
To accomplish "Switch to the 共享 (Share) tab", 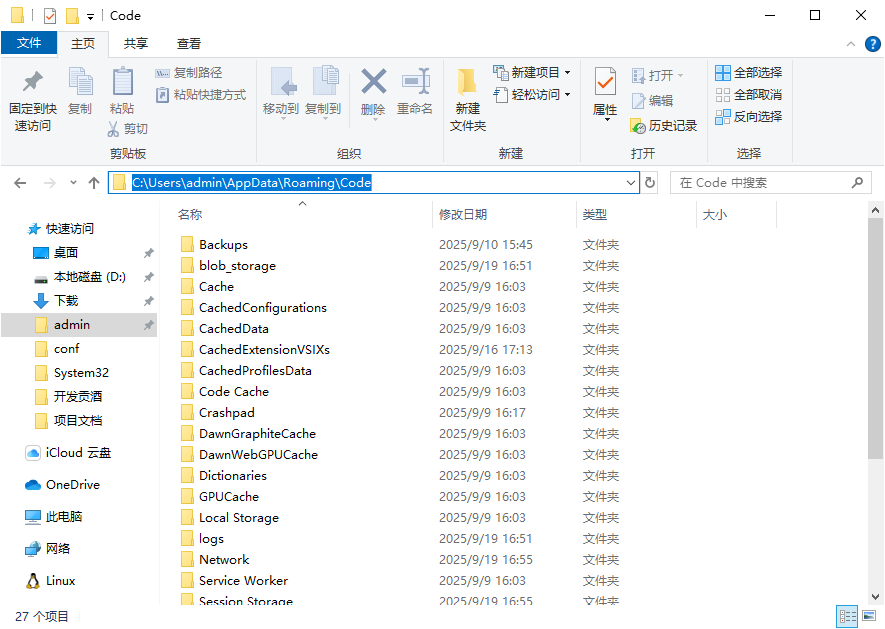I will (x=135, y=43).
